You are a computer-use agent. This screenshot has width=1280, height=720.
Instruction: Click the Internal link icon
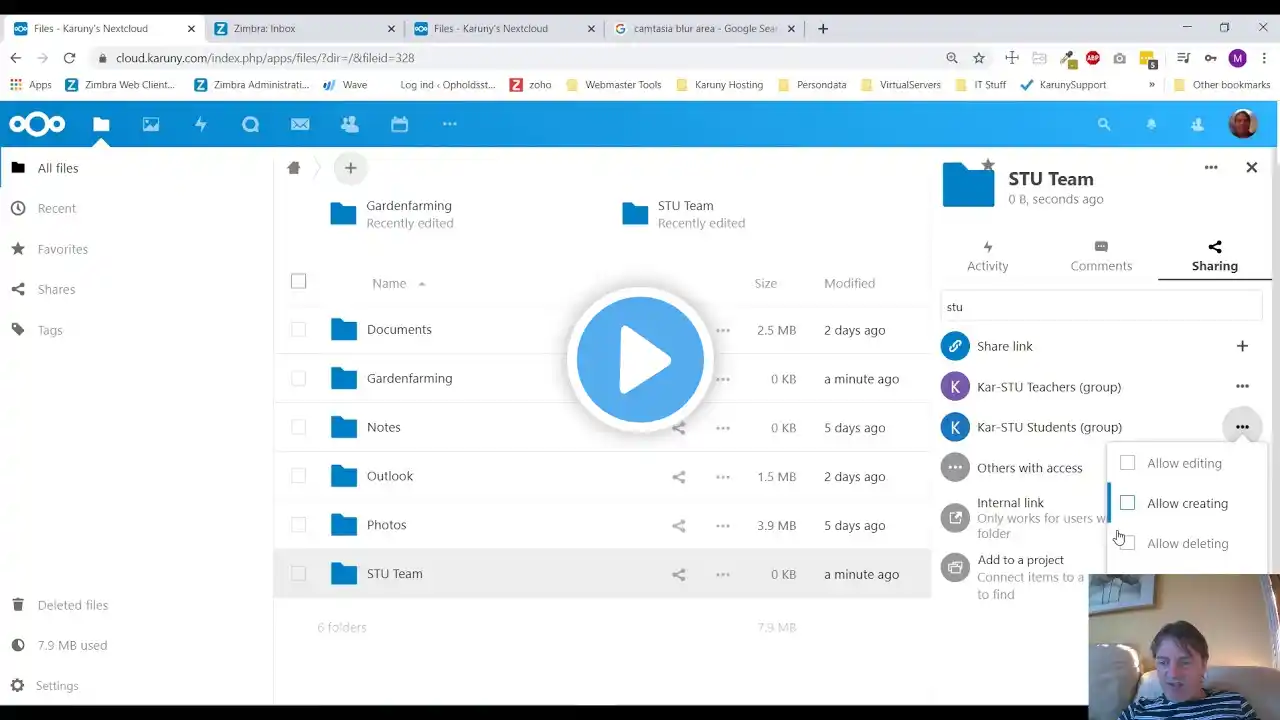click(955, 517)
